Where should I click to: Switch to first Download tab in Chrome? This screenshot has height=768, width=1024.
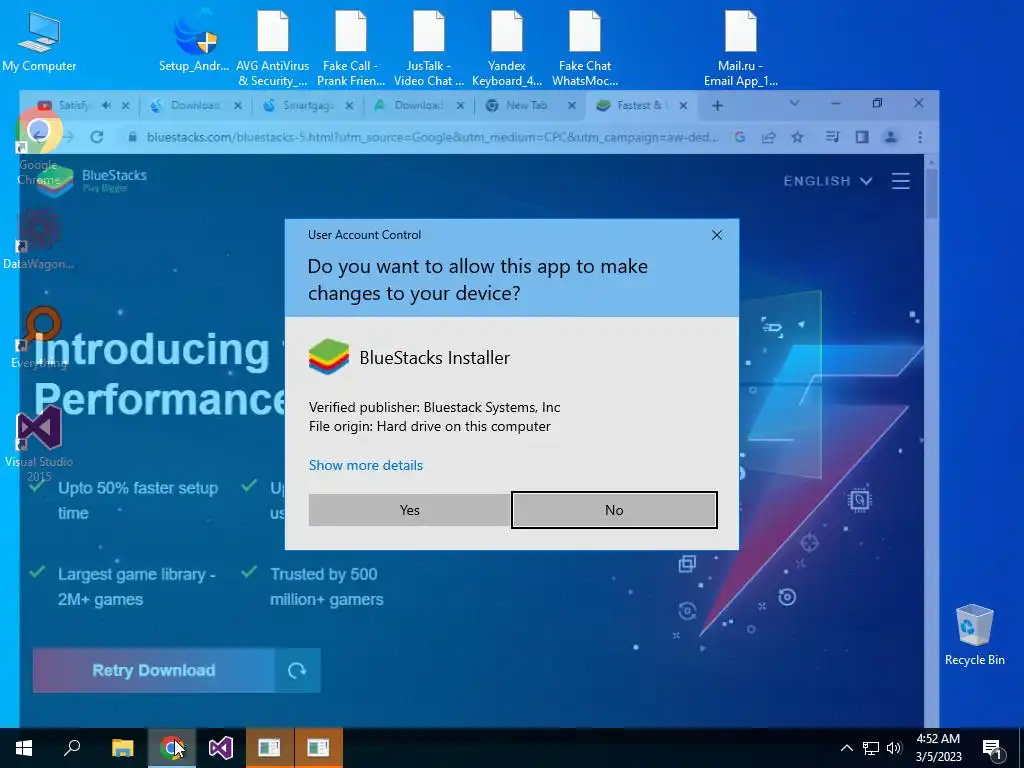pos(195,105)
